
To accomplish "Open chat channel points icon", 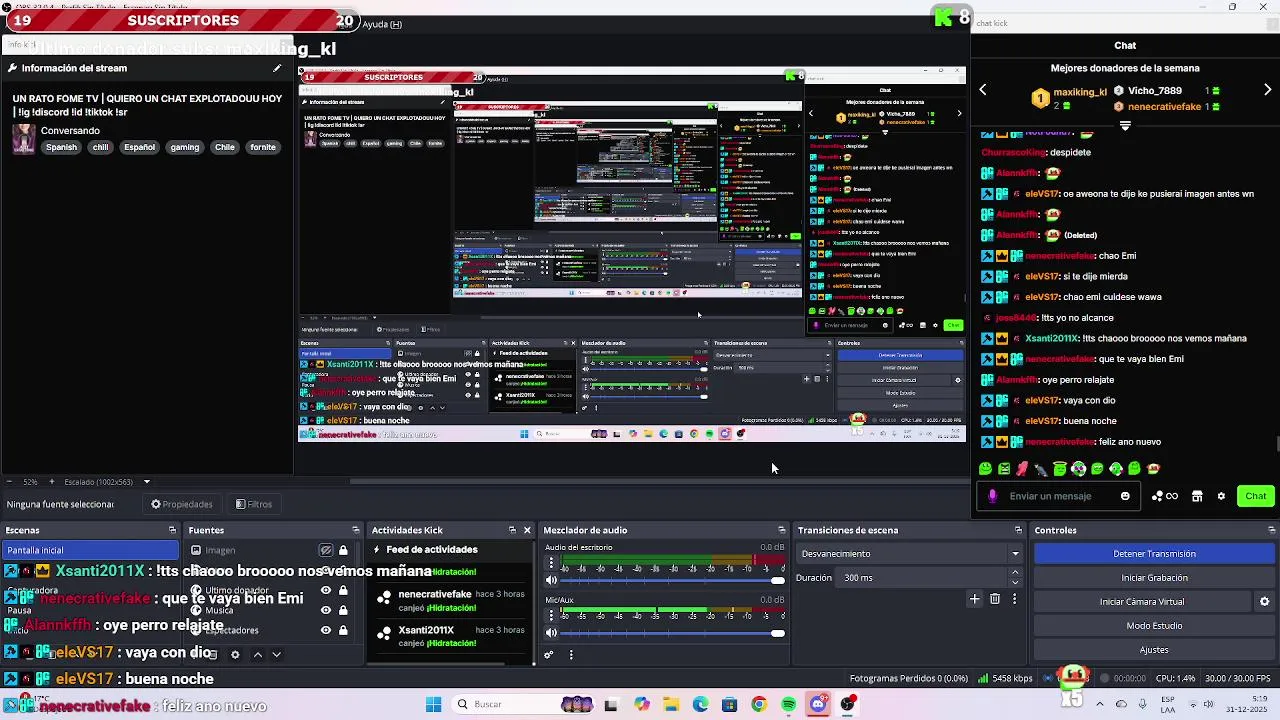I will (x=1165, y=496).
